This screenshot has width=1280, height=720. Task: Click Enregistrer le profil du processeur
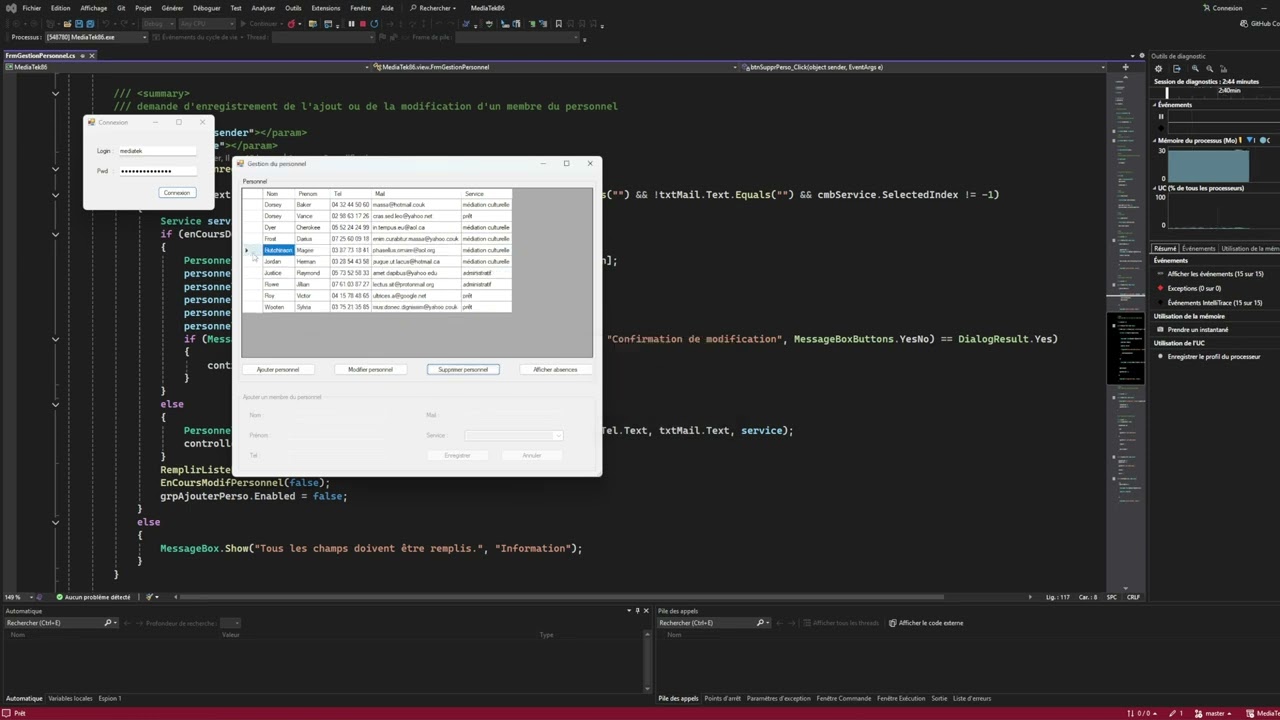click(x=1214, y=357)
